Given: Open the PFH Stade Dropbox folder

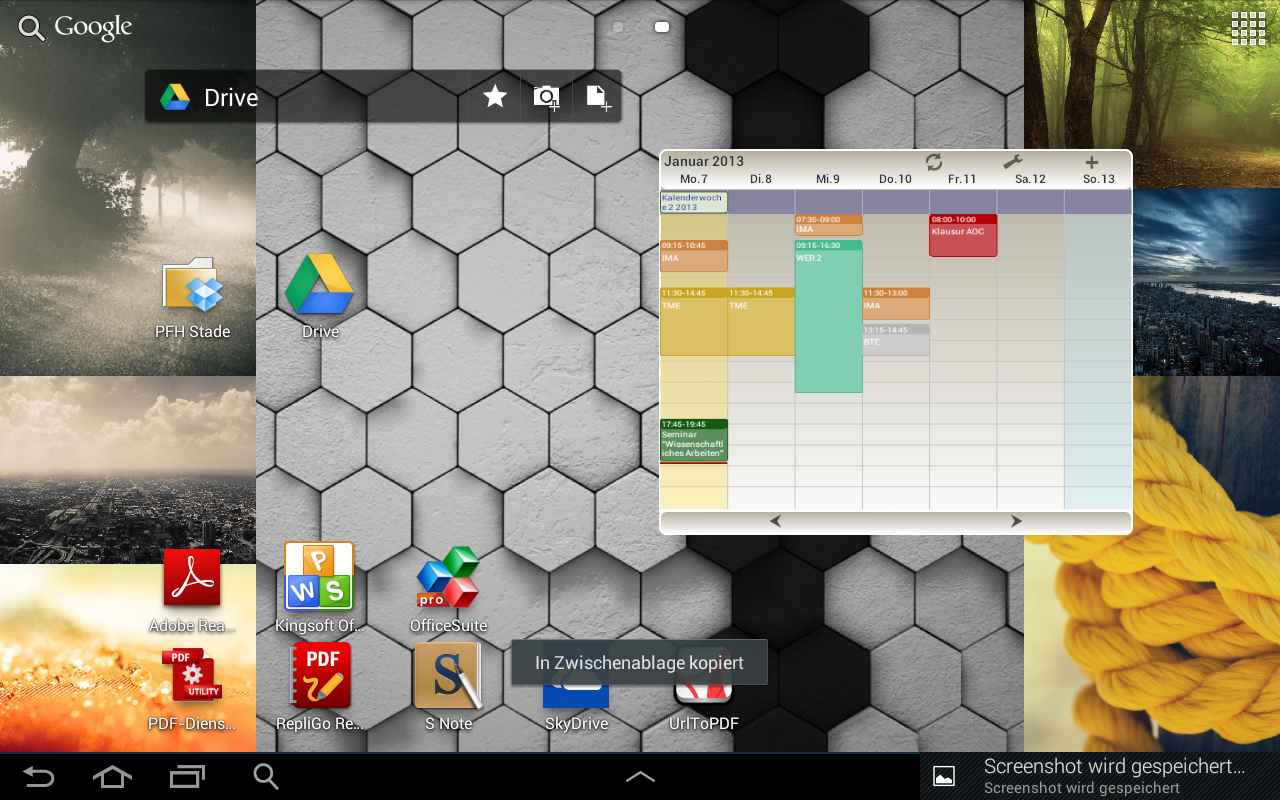Looking at the screenshot, I should (x=192, y=287).
